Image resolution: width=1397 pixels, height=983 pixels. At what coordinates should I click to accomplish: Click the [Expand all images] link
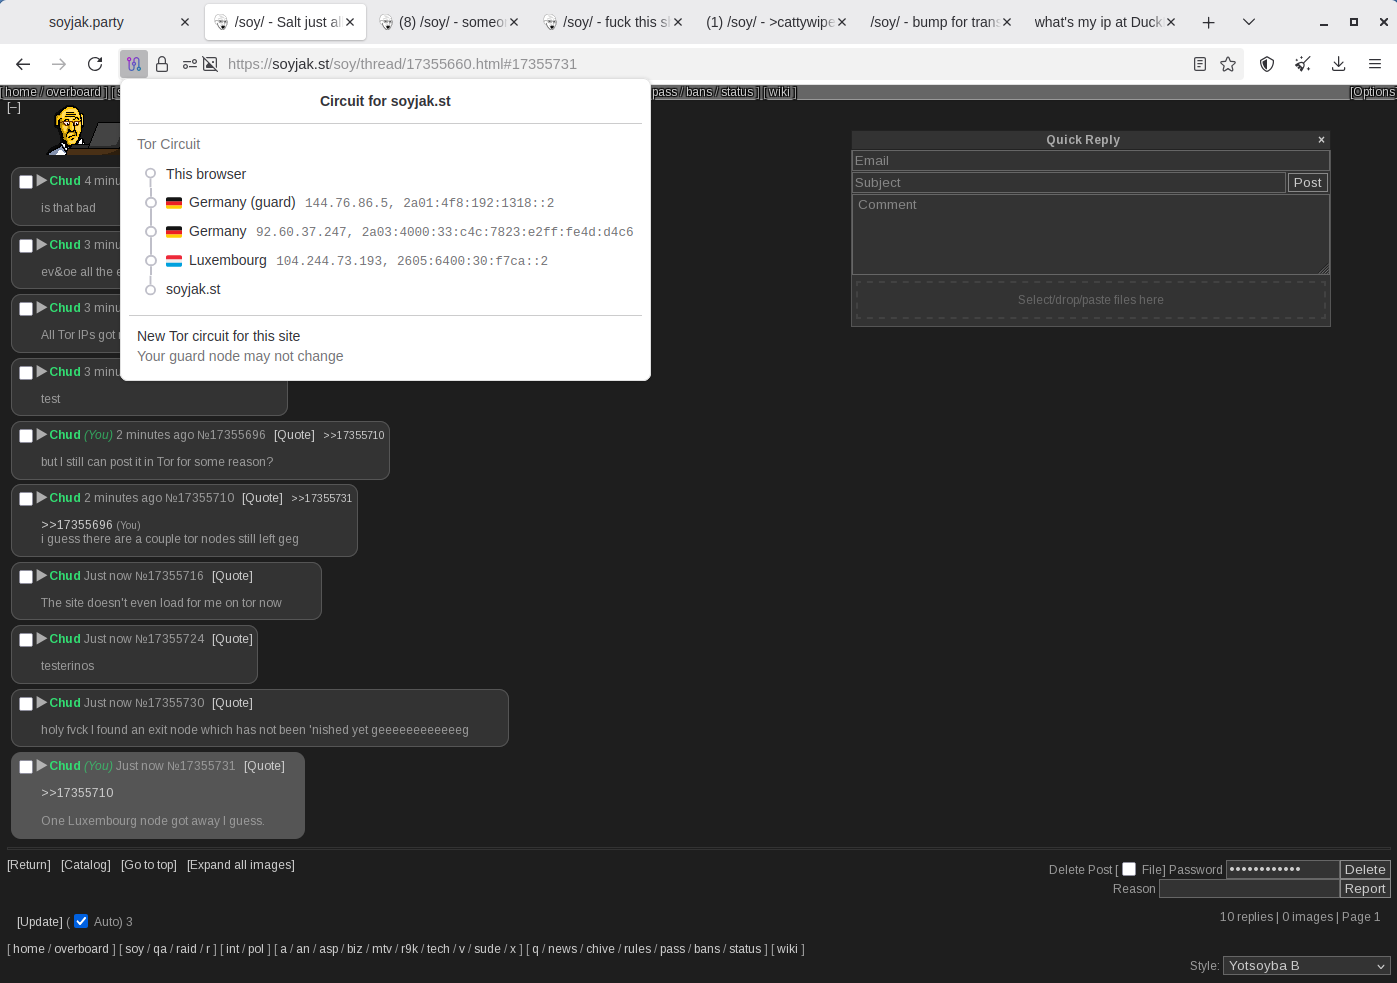click(x=241, y=865)
